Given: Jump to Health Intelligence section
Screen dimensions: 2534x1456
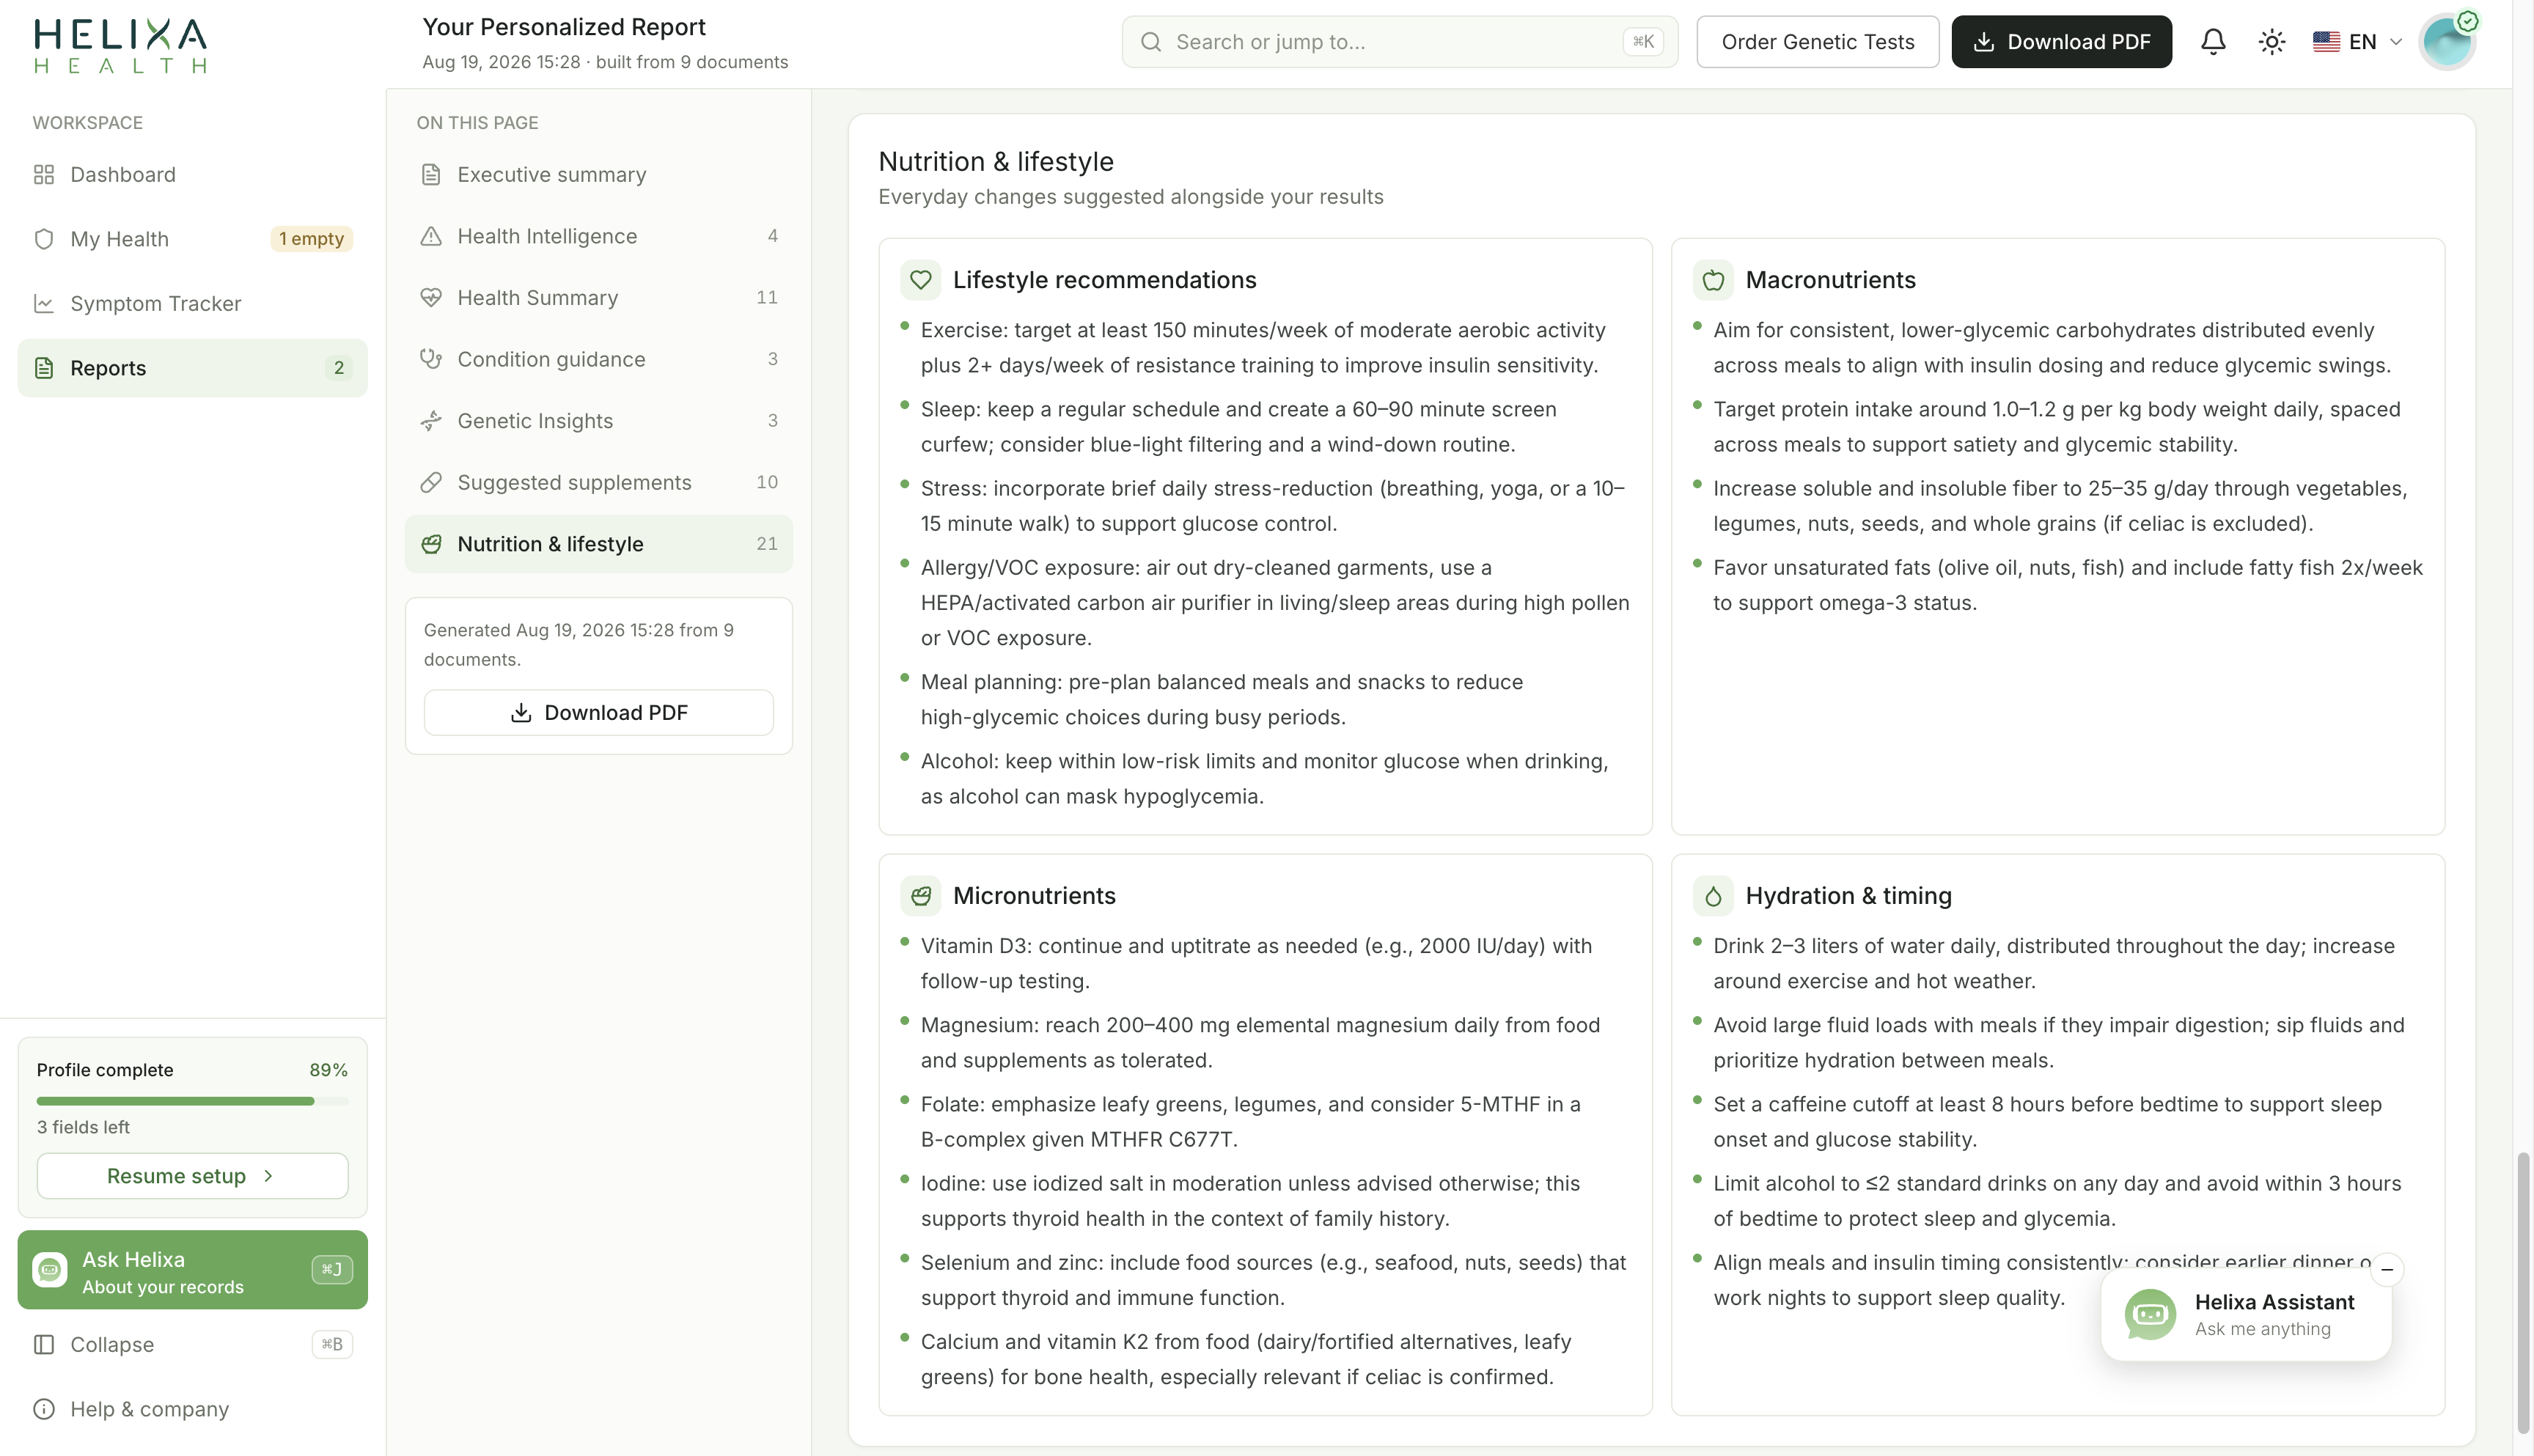Looking at the screenshot, I should [x=598, y=236].
